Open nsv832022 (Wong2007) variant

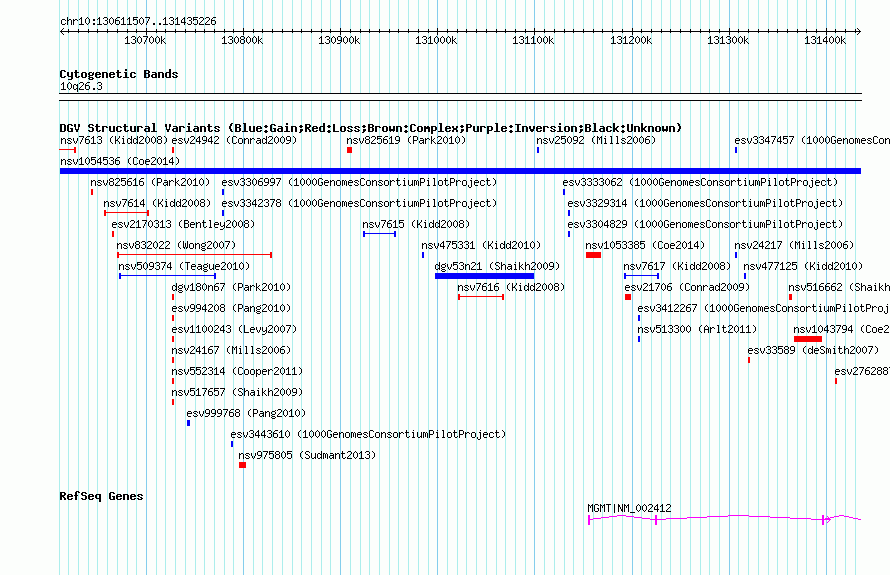pyautogui.click(x=176, y=245)
